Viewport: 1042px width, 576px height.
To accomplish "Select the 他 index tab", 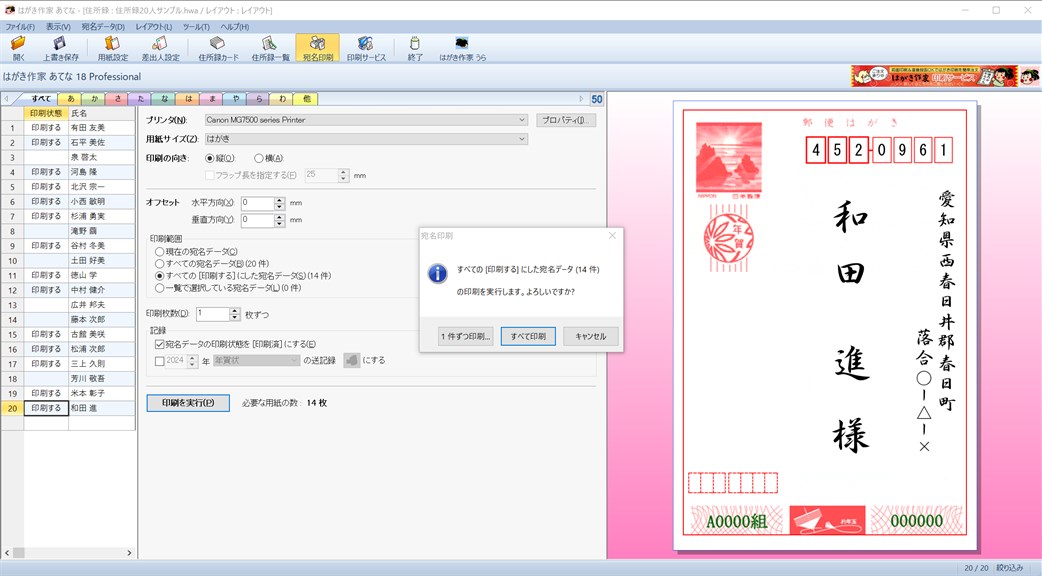I will [306, 99].
